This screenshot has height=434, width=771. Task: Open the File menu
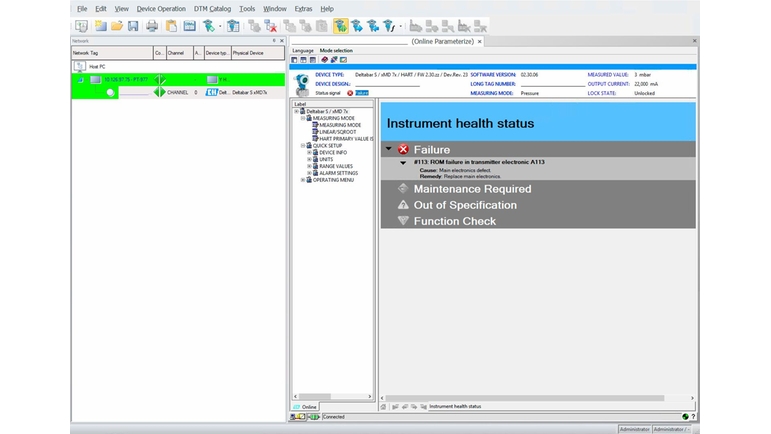82,9
